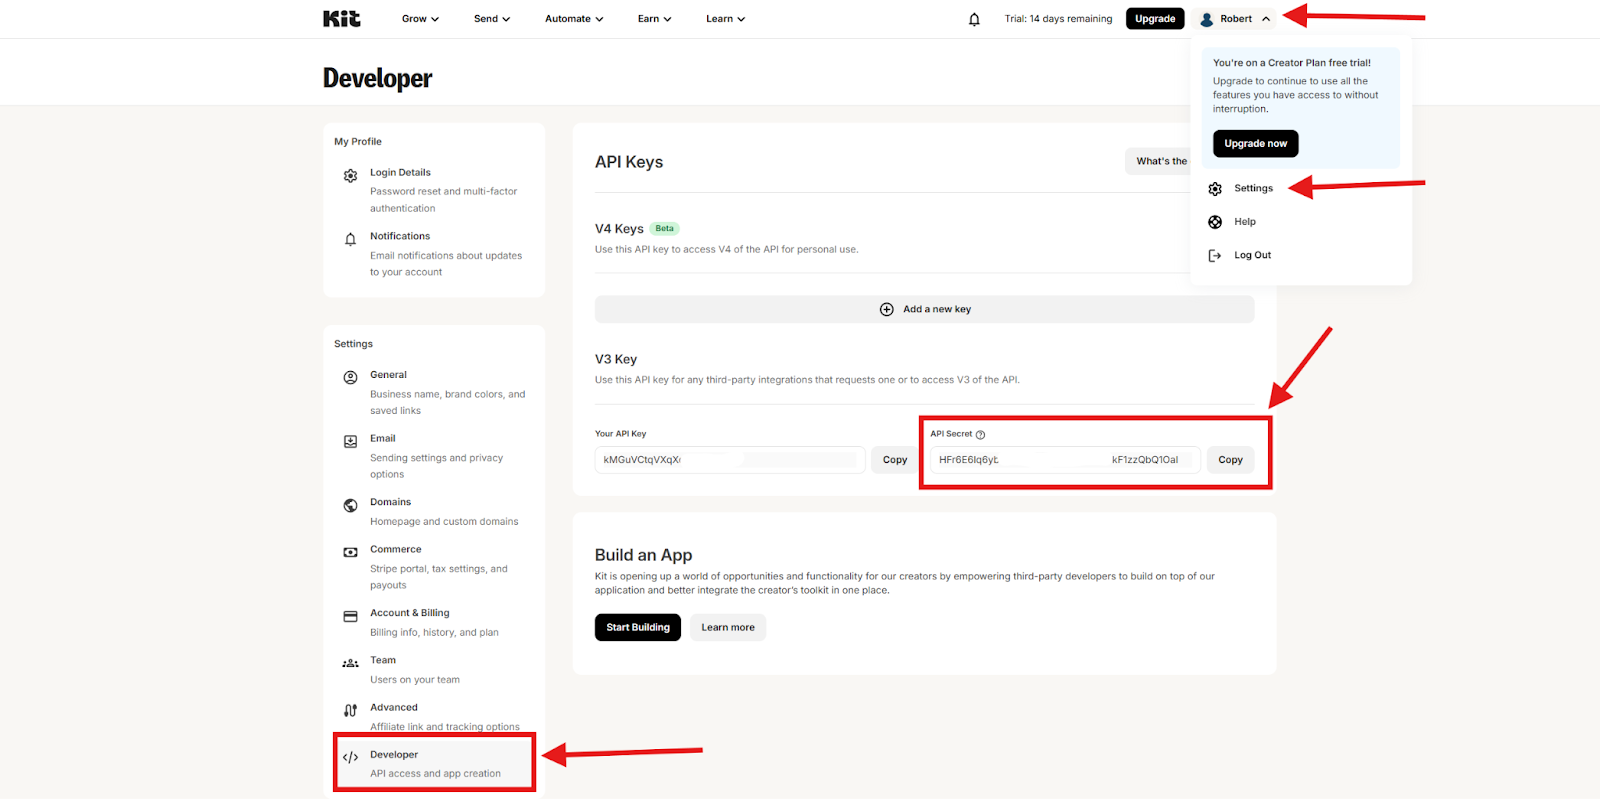This screenshot has height=799, width=1600.
Task: Click Trial: 14 days remaining text
Action: tap(1058, 19)
